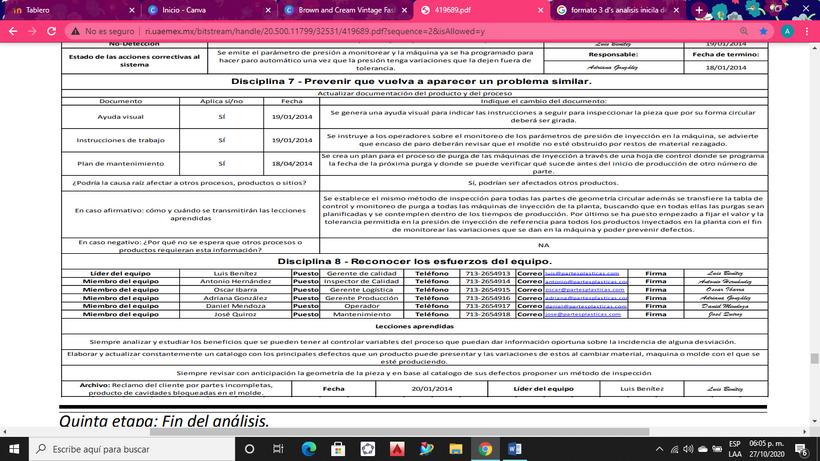The image size is (820, 461).
Task: Open the red Adobe app on the taskbar
Action: (397, 449)
